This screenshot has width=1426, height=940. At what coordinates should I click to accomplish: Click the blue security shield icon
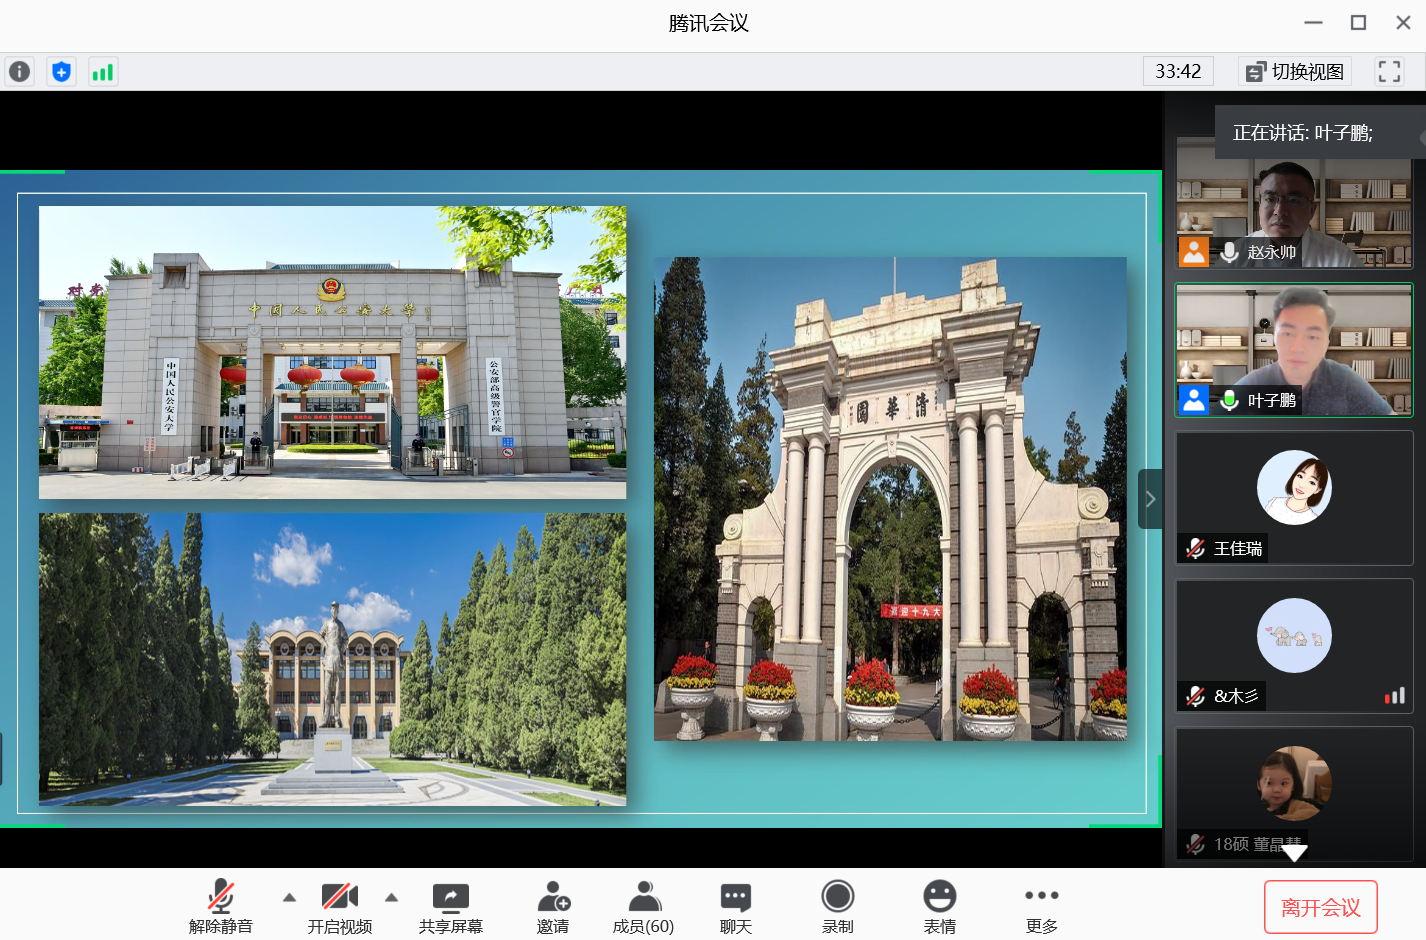(61, 72)
